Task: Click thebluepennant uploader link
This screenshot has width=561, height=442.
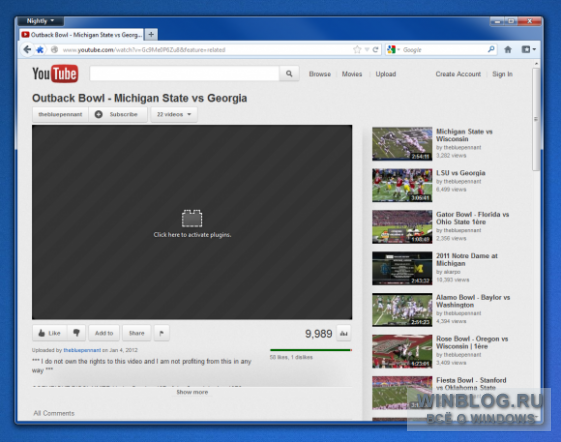Action: (x=82, y=350)
